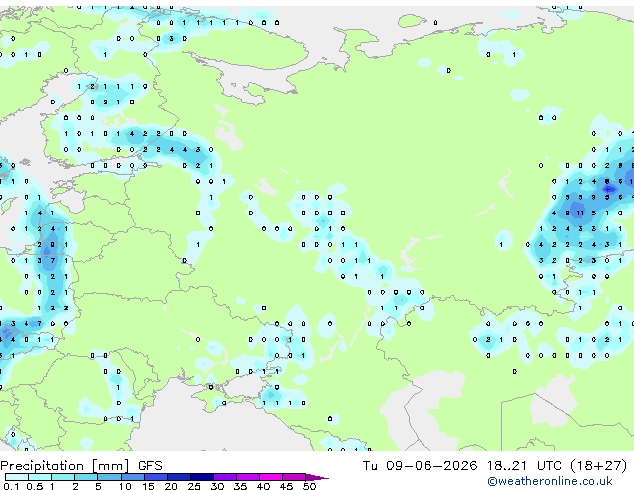634x490 pixels.
Task: Pick the 15–20 mm blue legend box
Action: pyautogui.click(x=156, y=477)
